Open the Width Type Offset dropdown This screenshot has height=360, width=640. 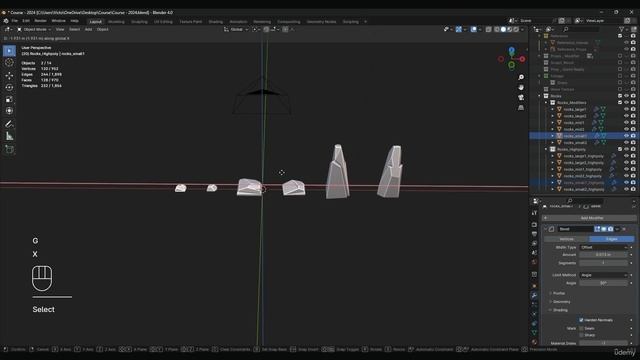[x=604, y=247]
